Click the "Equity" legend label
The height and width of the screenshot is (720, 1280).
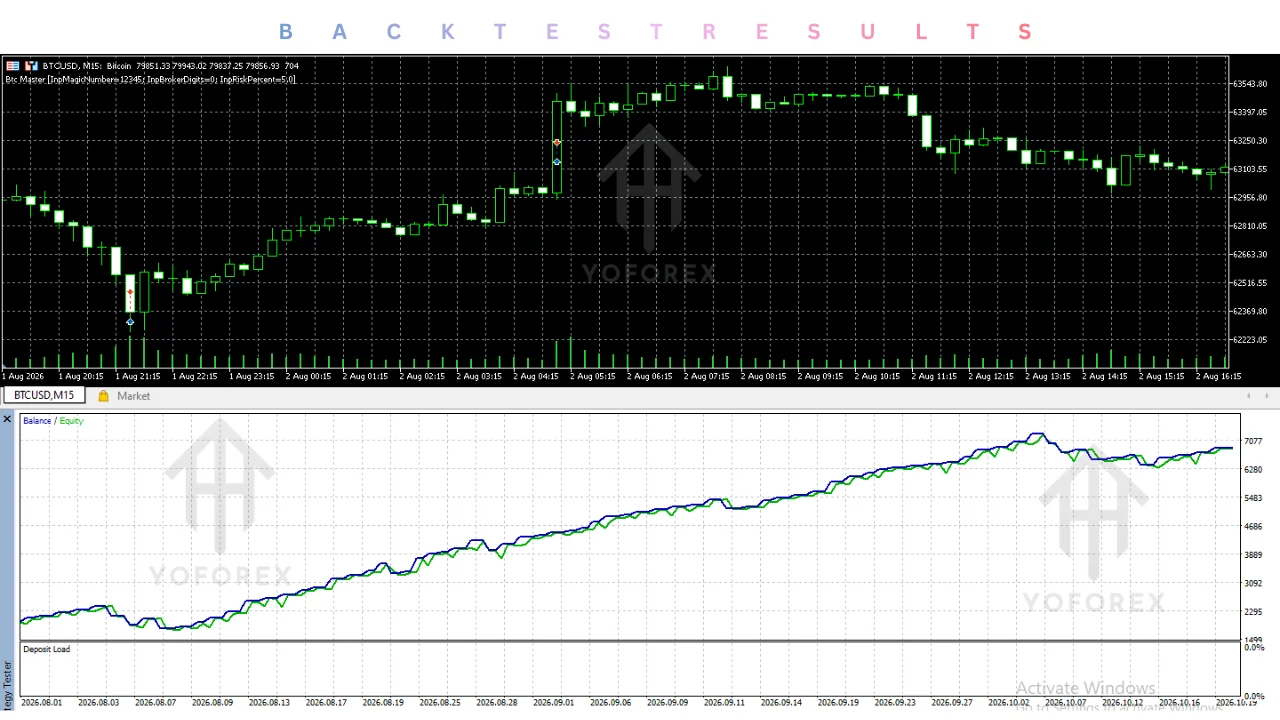click(71, 421)
